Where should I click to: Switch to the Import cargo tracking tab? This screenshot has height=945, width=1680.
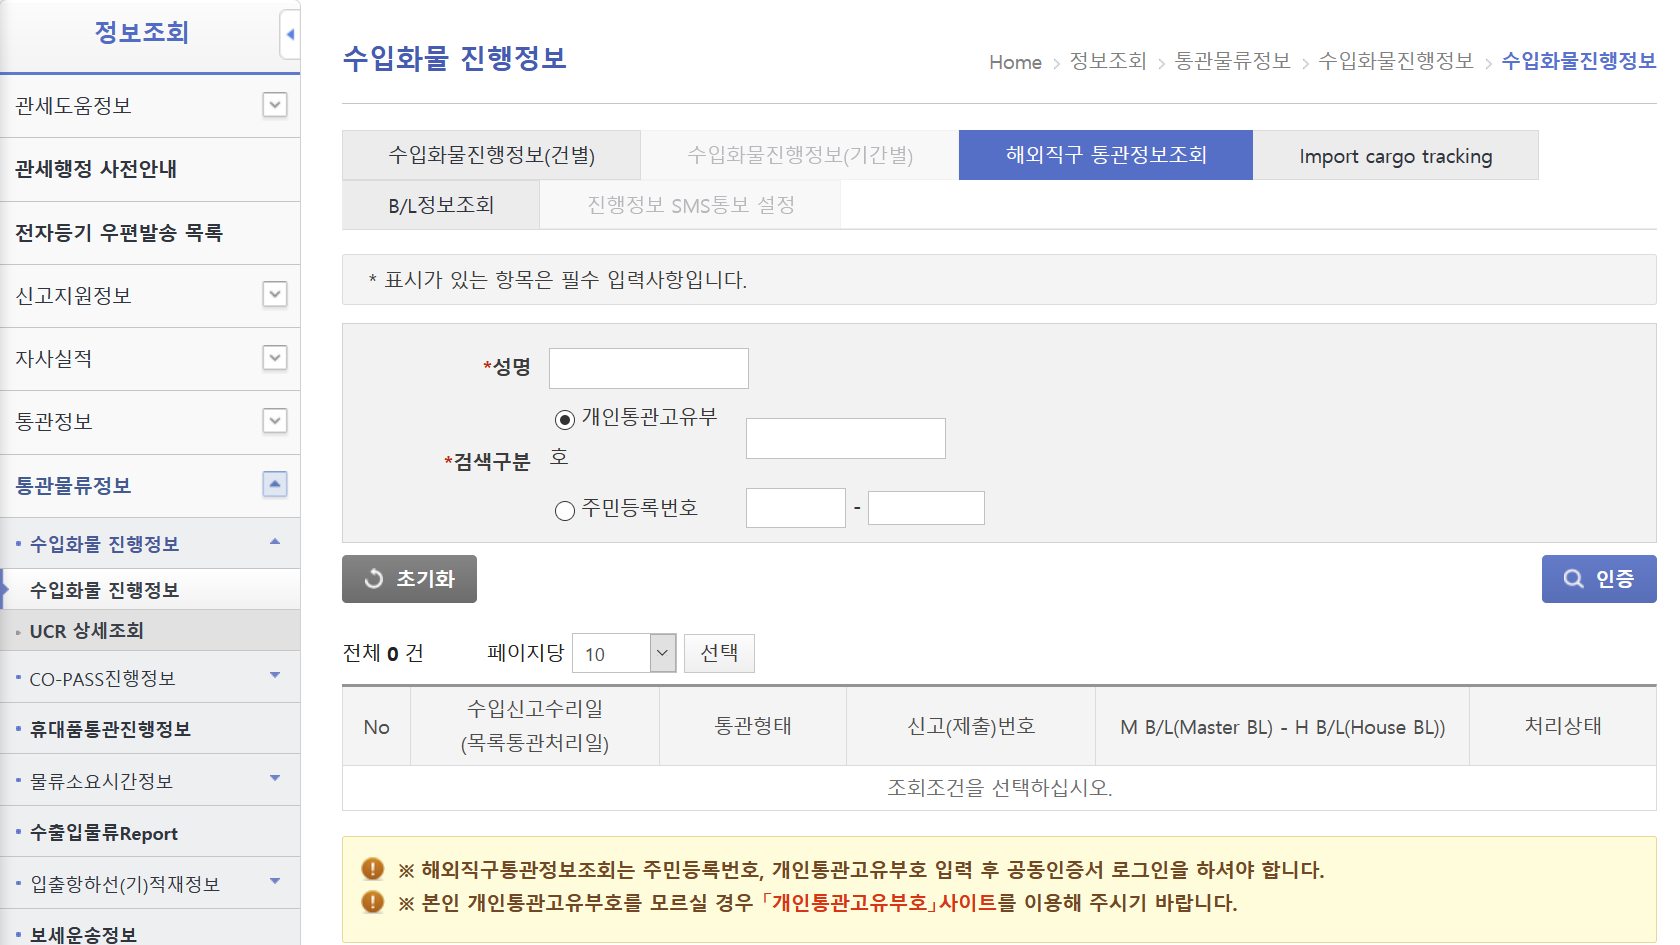point(1395,156)
